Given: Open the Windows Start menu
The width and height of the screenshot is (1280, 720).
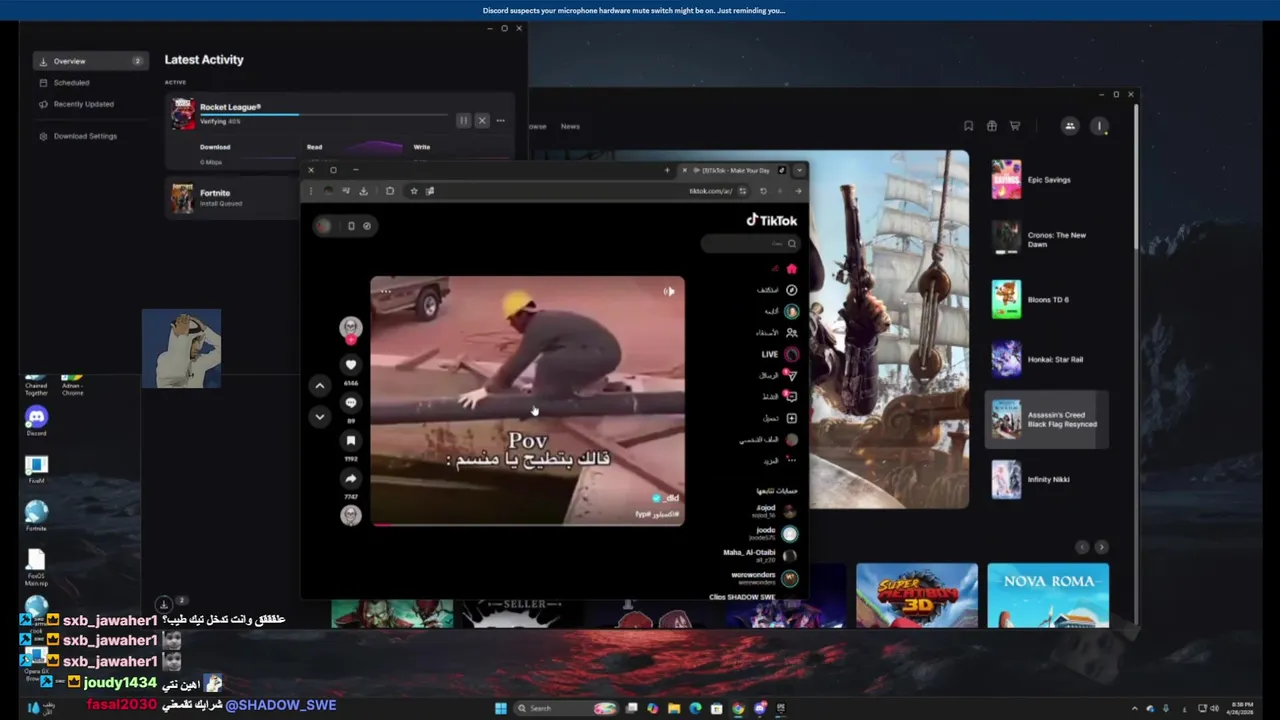Looking at the screenshot, I should (x=501, y=708).
